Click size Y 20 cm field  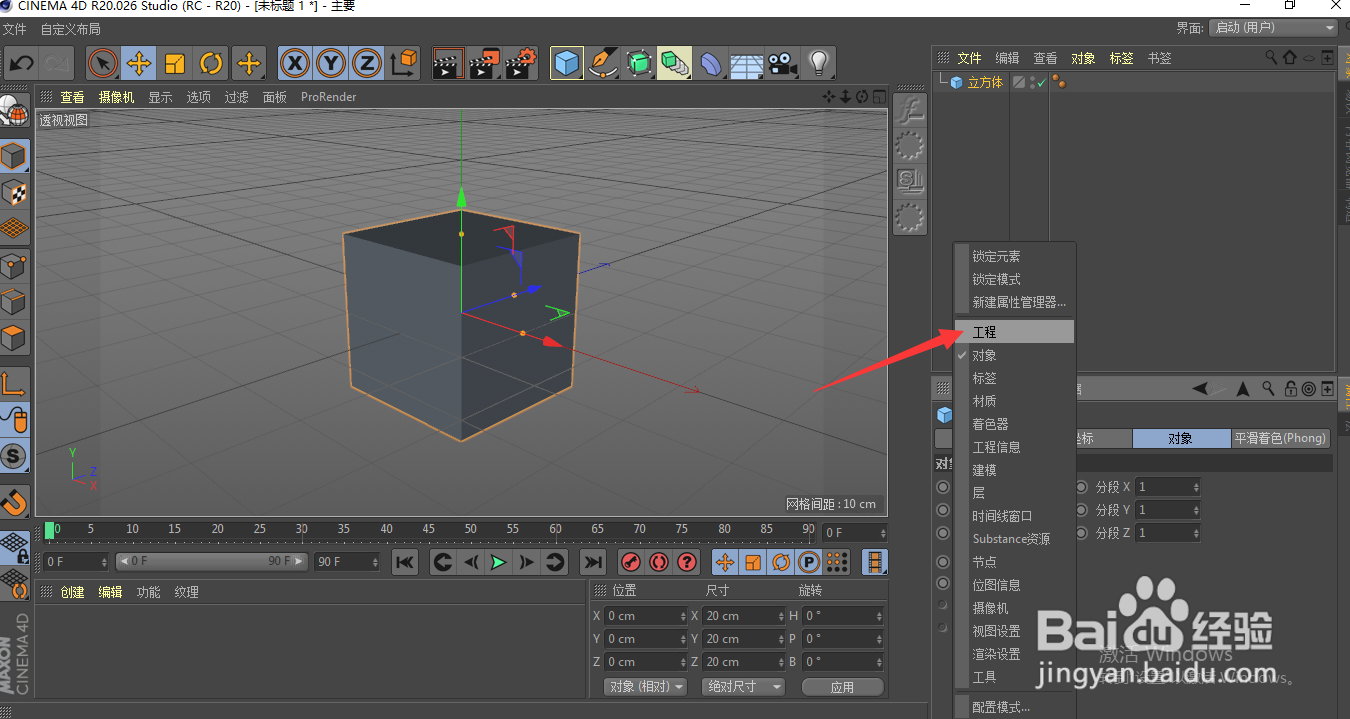coord(743,639)
